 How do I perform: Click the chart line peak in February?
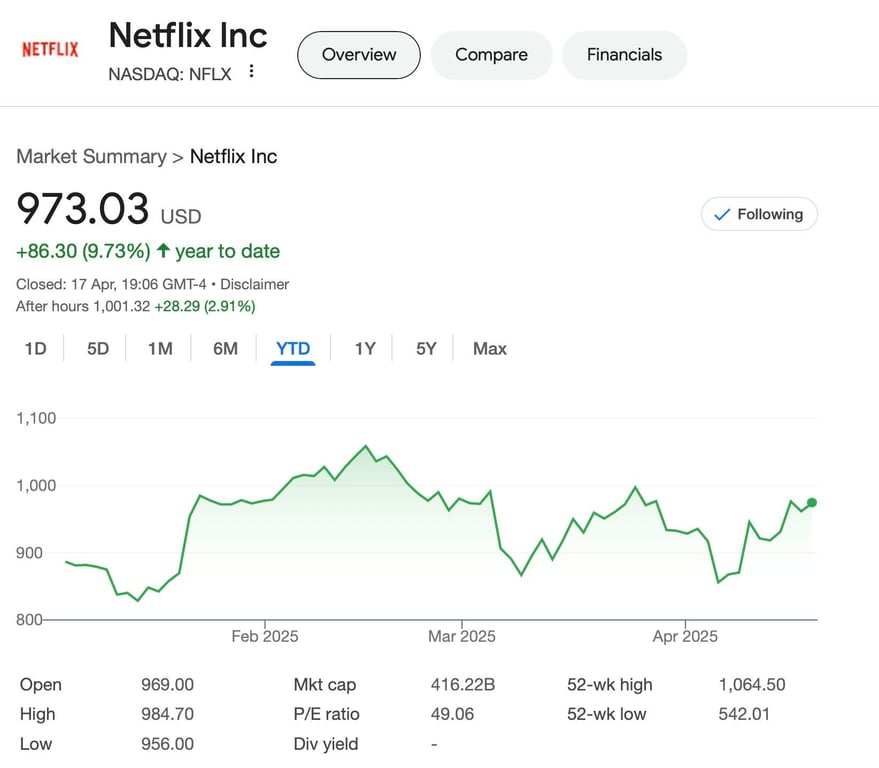coord(365,446)
